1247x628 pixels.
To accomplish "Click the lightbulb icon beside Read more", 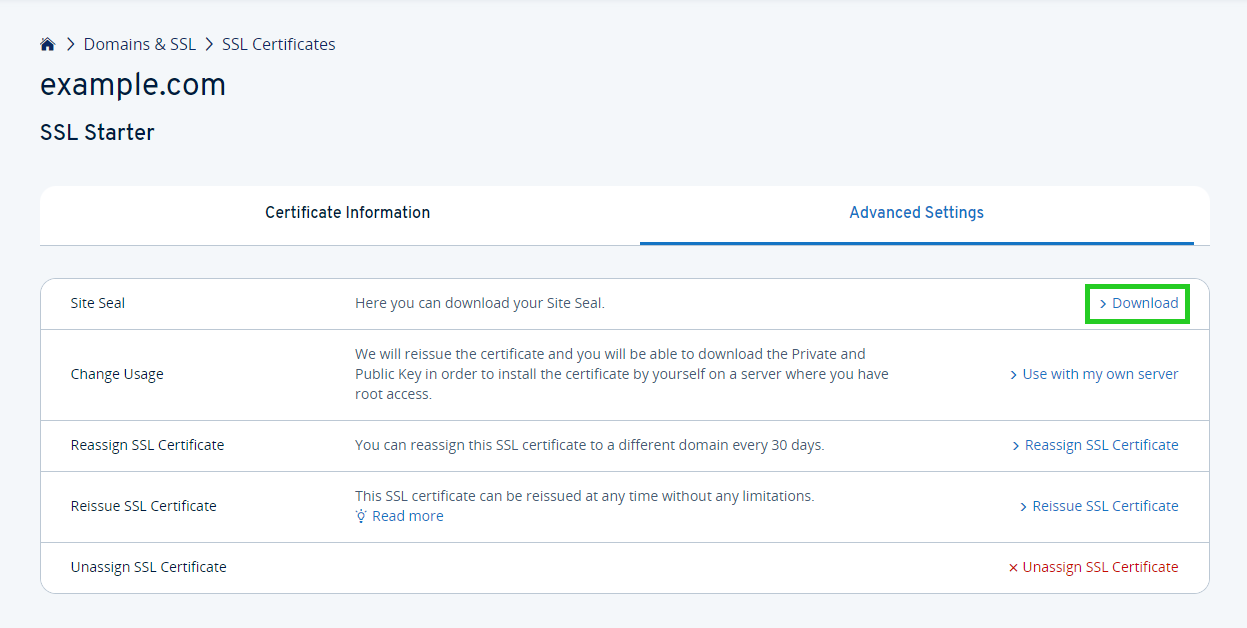I will pos(361,516).
